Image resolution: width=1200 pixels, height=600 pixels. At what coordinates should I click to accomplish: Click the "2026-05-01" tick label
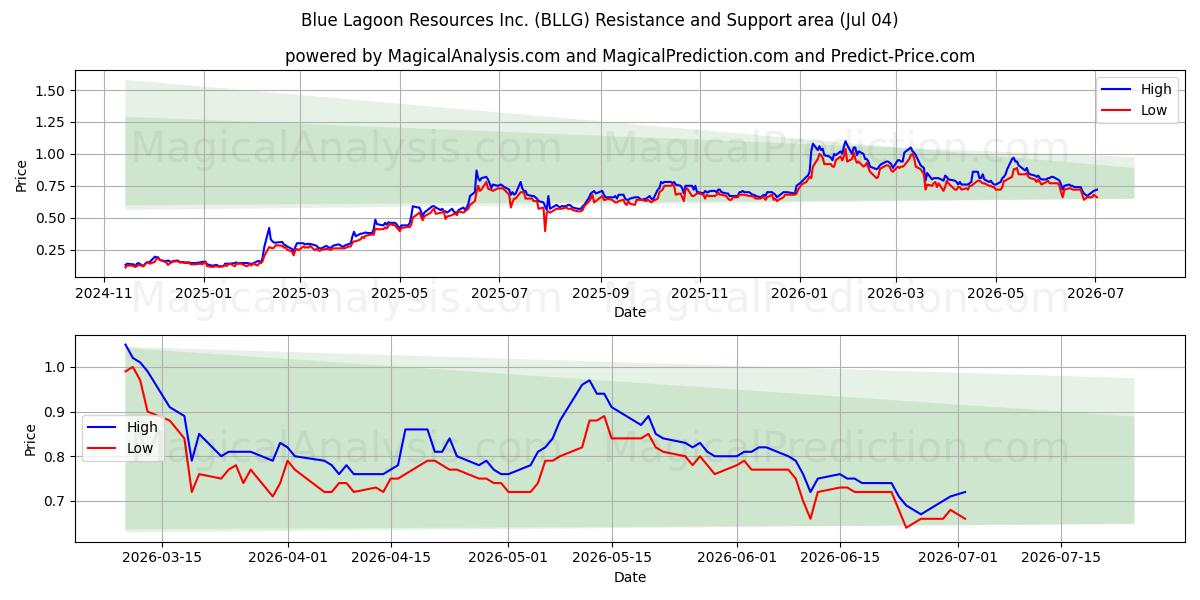[x=508, y=558]
